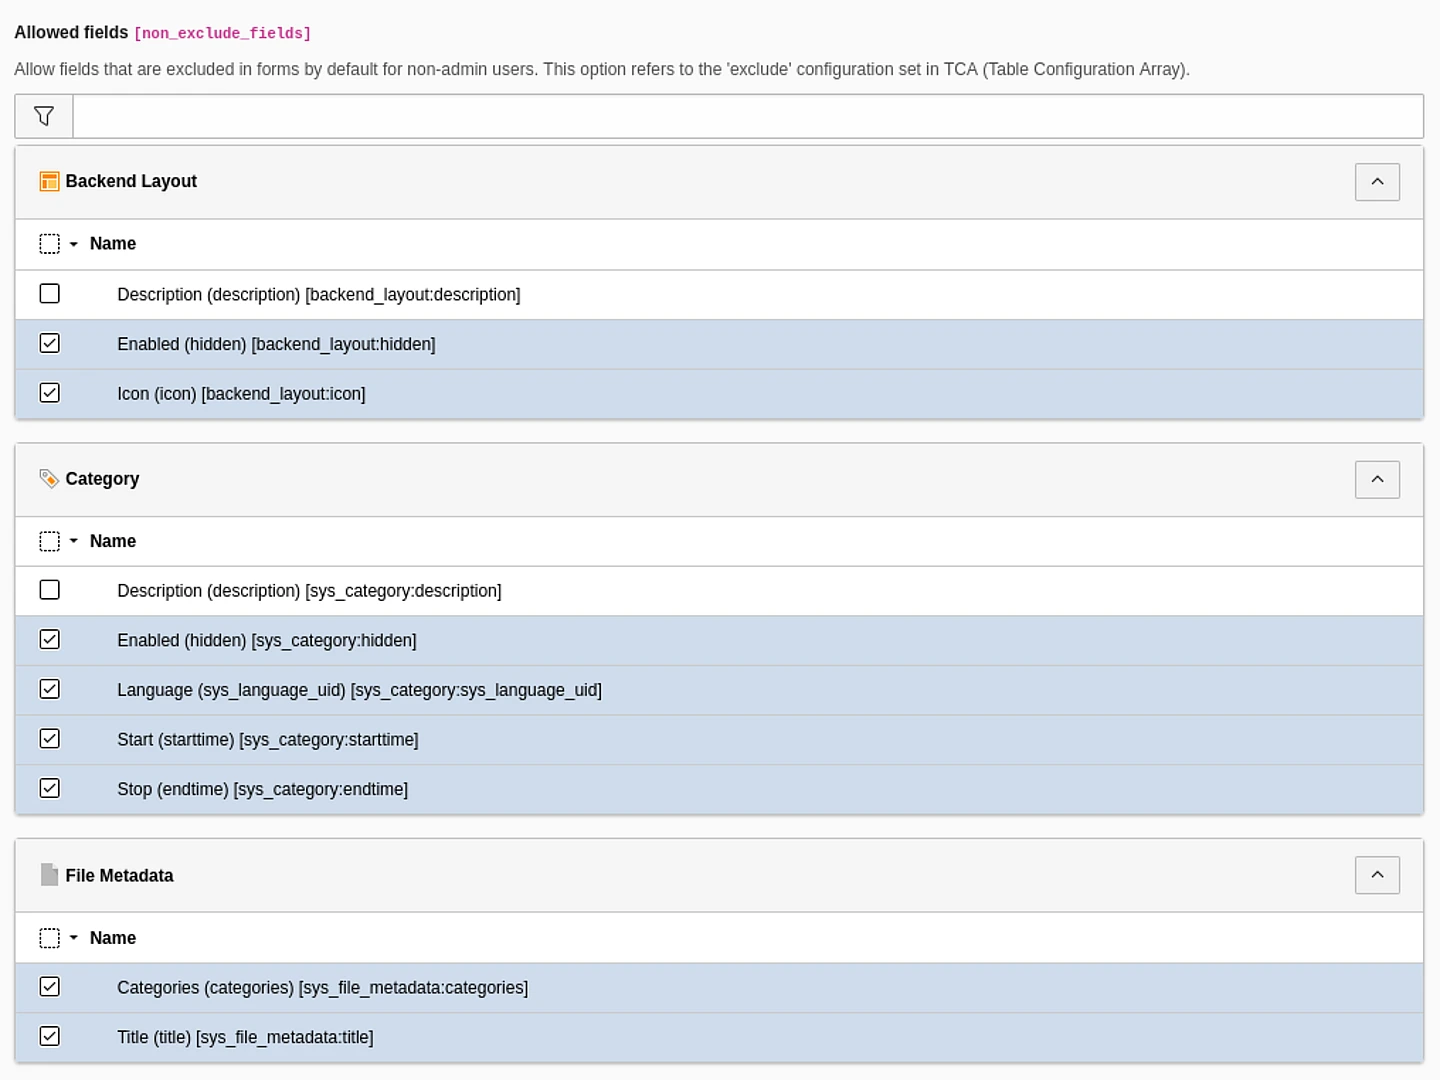Uncheck Icon field of Backend Layout
Screen dimensions: 1440x1080
pyautogui.click(x=49, y=393)
